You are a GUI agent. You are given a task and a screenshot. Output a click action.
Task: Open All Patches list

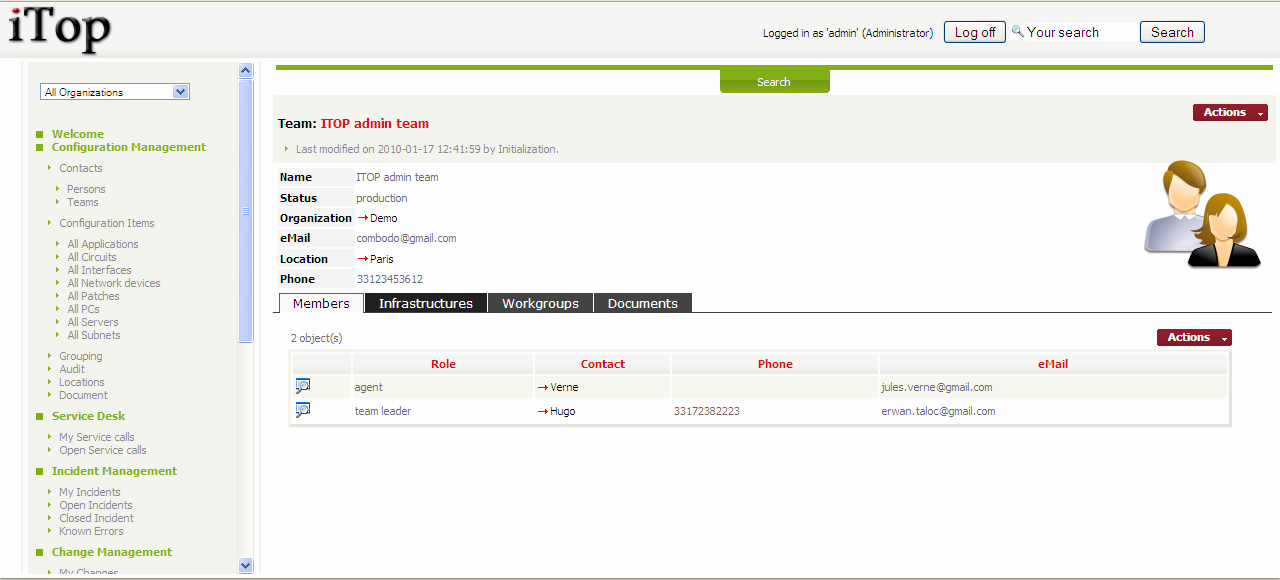[93, 296]
